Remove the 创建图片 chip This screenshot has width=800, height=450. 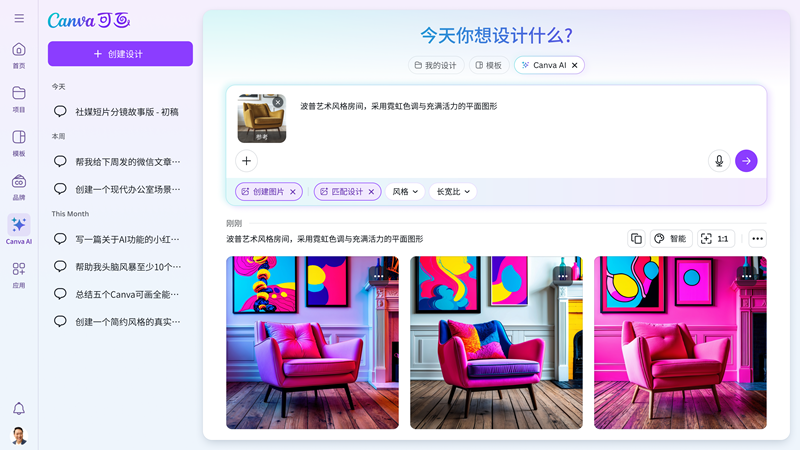293,192
